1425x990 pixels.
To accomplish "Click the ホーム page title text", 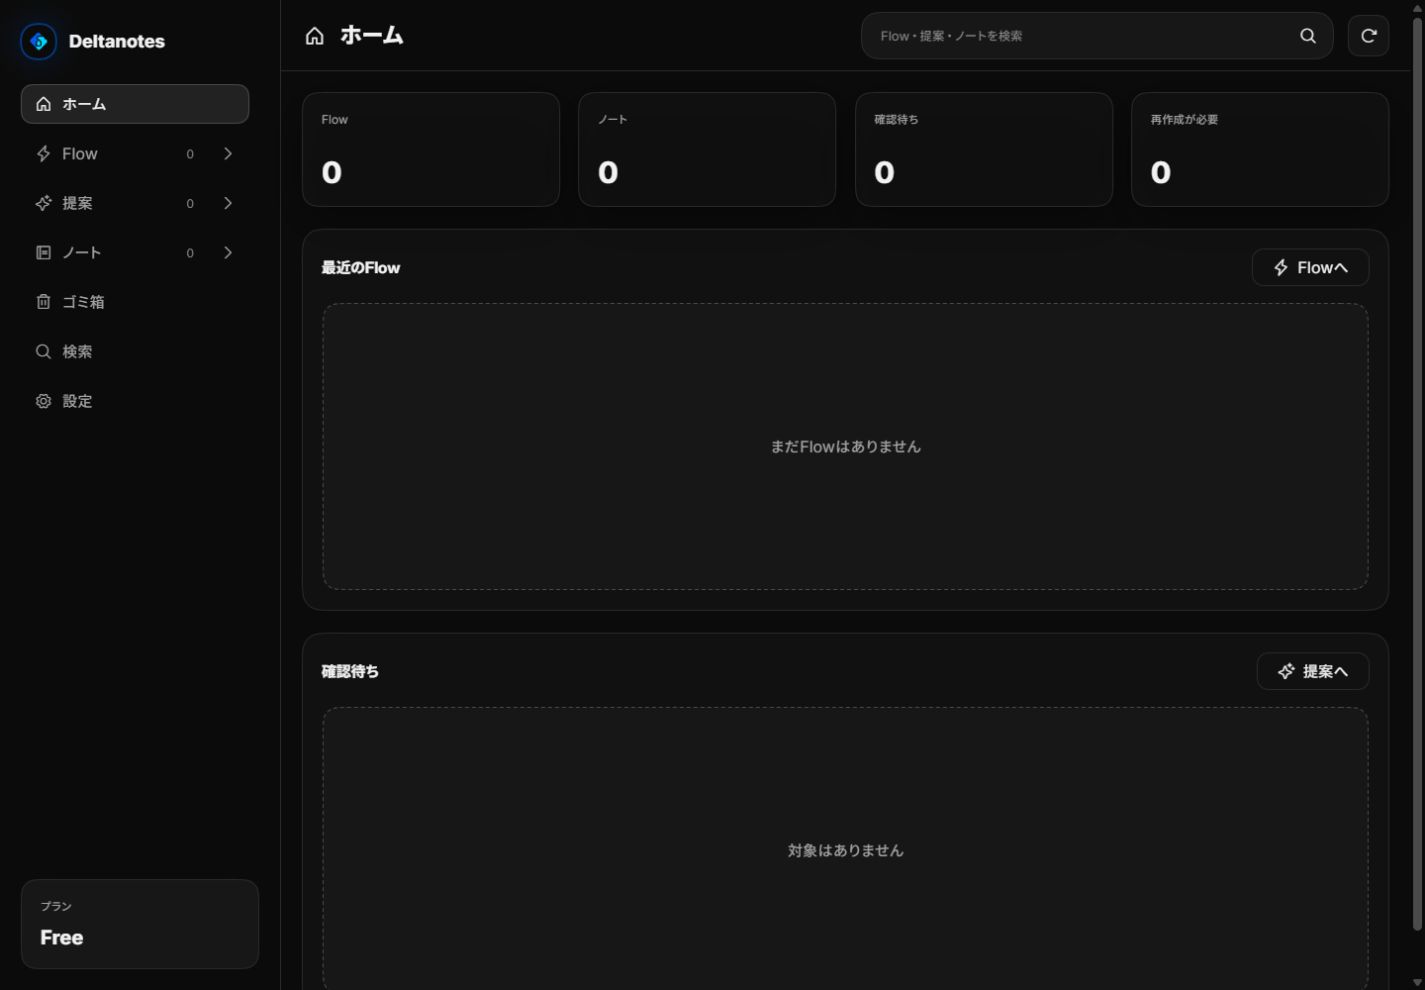I will click(x=372, y=35).
